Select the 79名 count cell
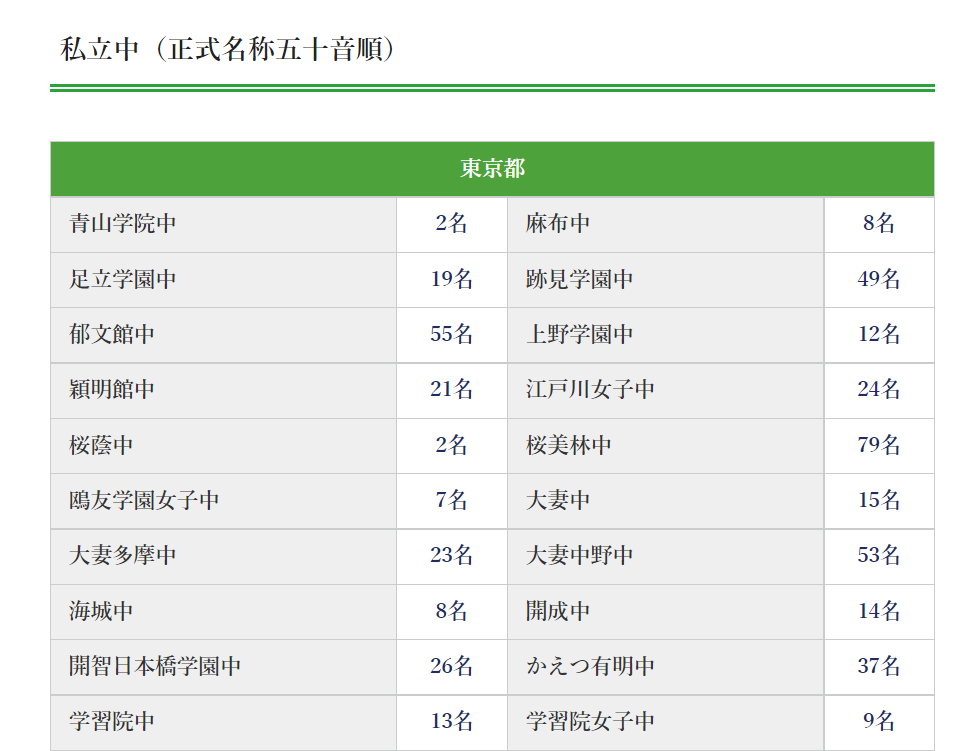 coord(879,446)
